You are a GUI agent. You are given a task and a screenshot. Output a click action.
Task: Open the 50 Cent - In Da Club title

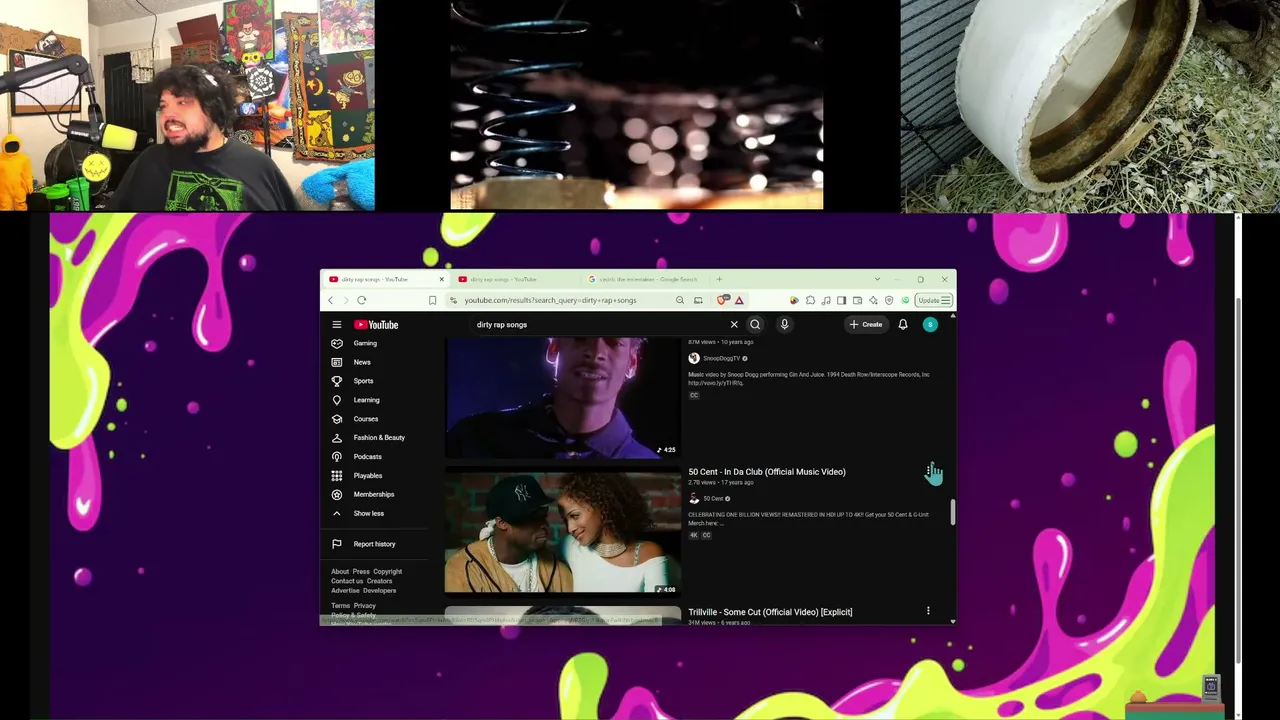pyautogui.click(x=767, y=472)
